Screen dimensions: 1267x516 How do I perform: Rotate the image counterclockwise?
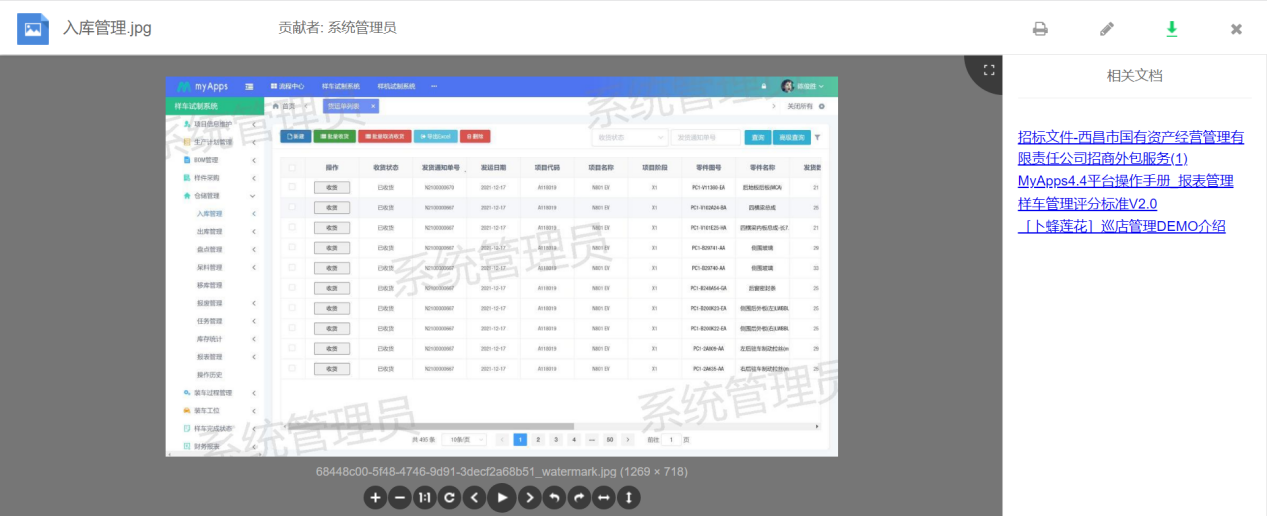(555, 497)
